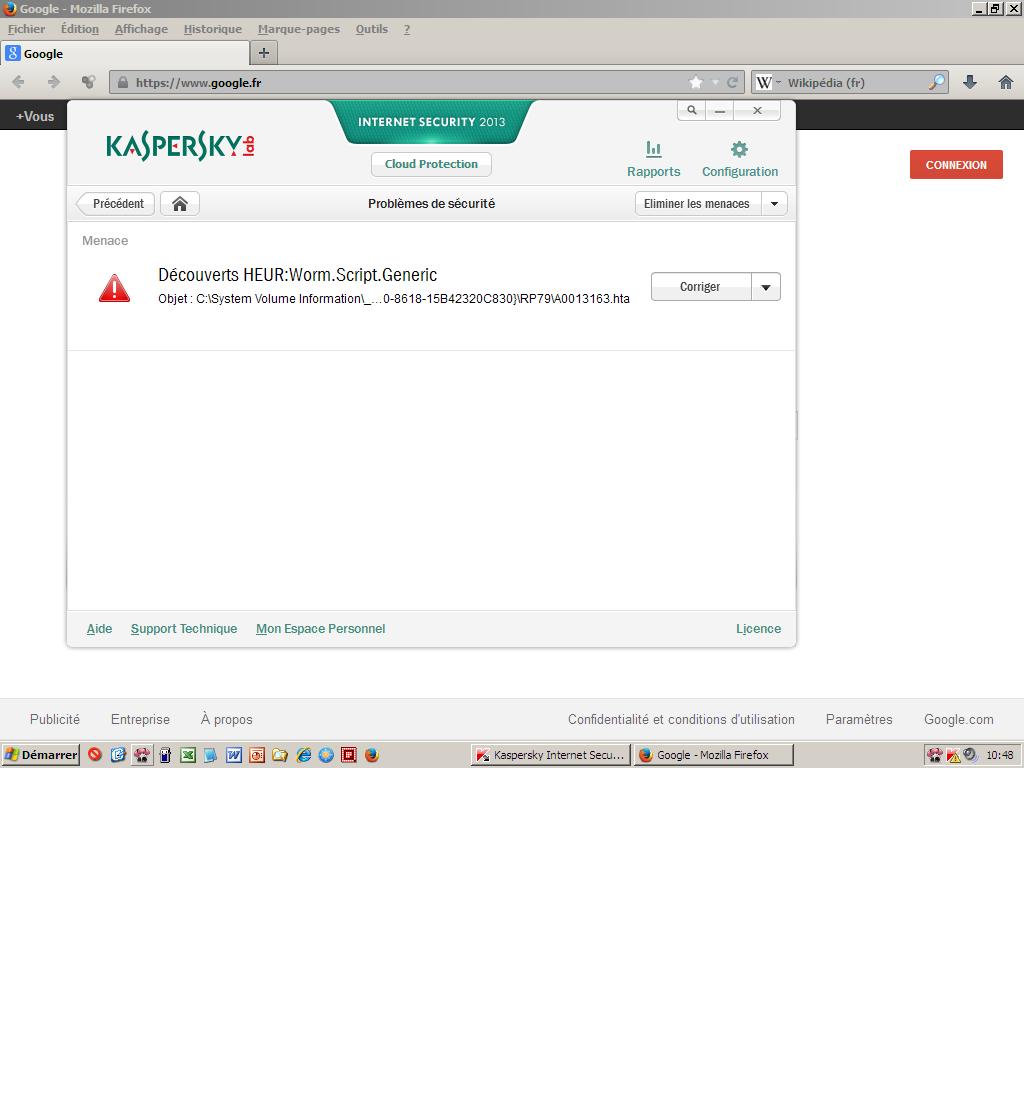Open Support Technique link

pyautogui.click(x=184, y=628)
